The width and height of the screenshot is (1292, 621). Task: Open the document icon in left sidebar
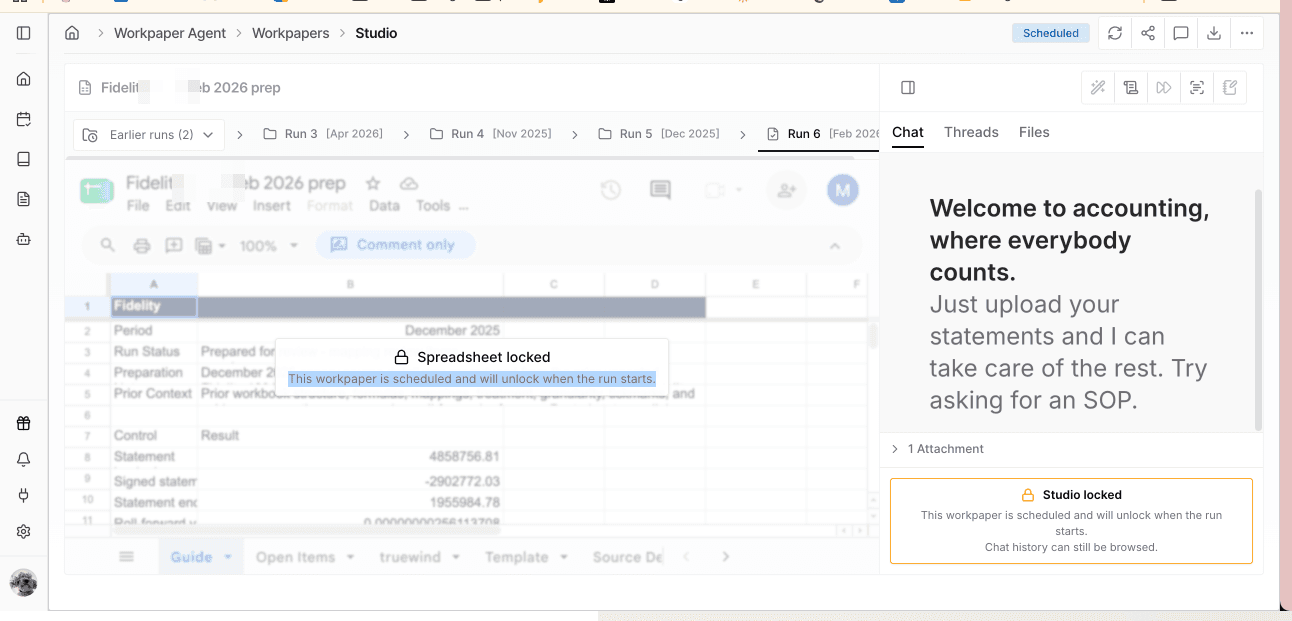pyautogui.click(x=24, y=199)
